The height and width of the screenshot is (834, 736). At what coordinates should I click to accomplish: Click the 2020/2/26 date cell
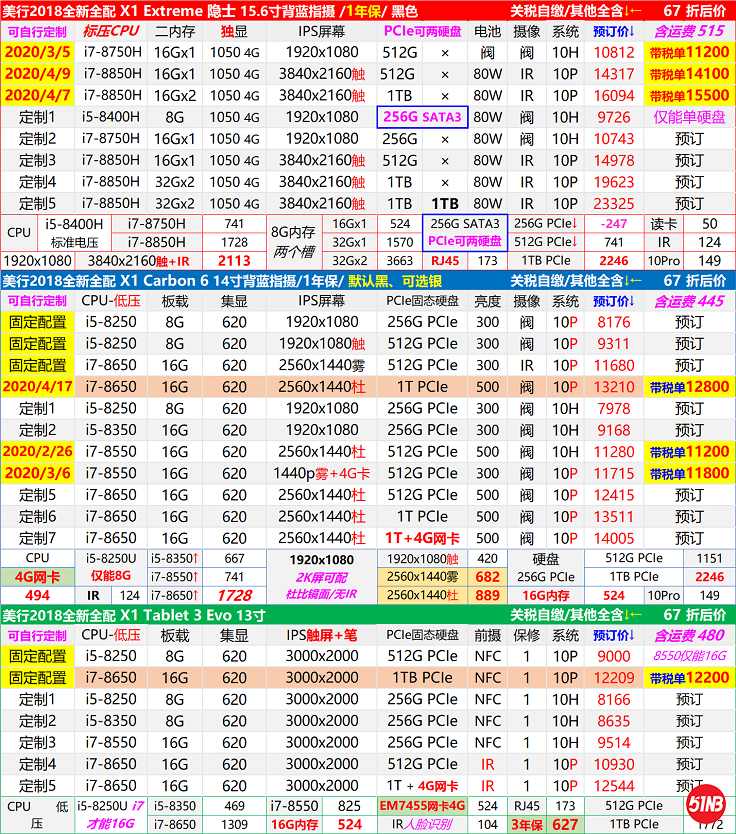pos(37,451)
